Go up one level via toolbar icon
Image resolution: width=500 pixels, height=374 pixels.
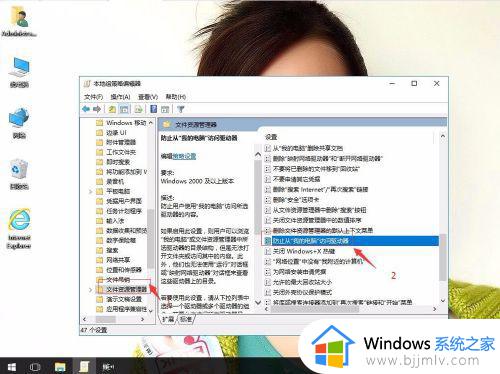tap(112, 109)
